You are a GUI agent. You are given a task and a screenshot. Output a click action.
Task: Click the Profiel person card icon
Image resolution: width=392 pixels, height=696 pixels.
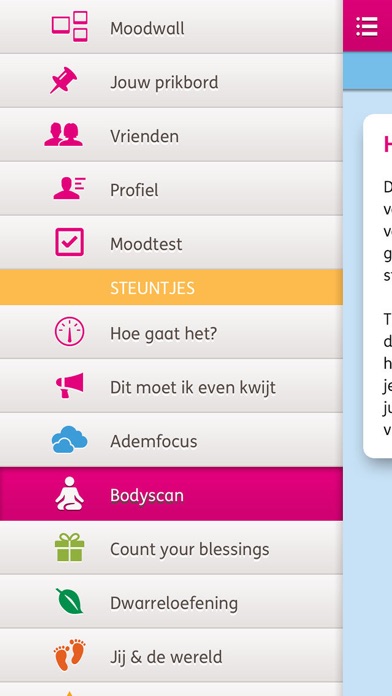[69, 188]
